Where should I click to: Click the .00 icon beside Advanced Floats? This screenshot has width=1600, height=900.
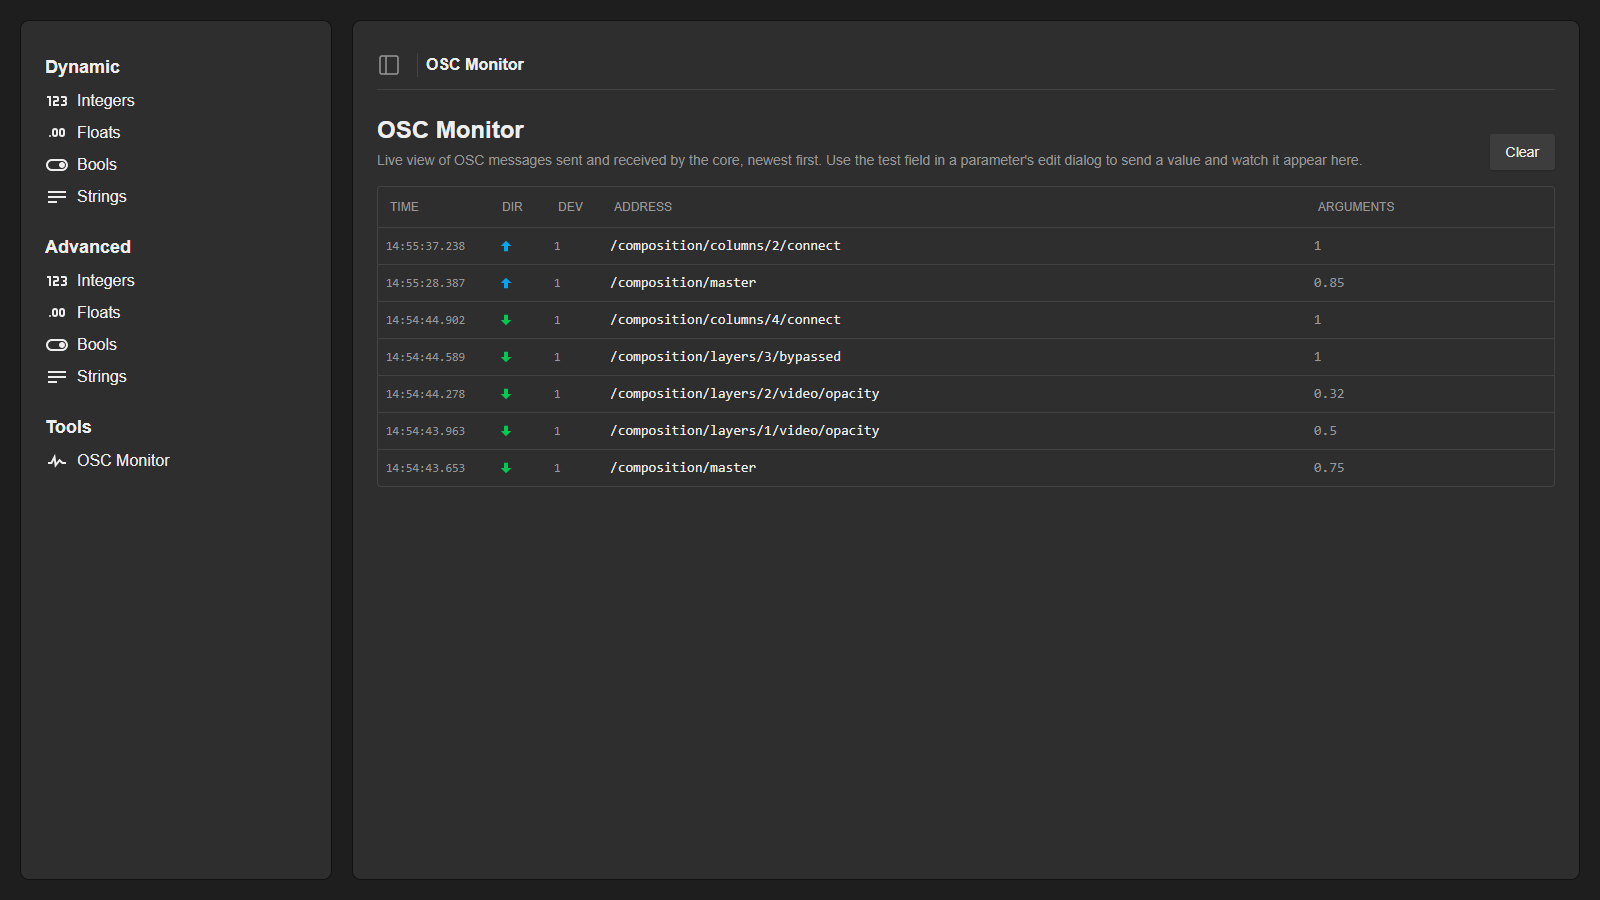pyautogui.click(x=57, y=313)
